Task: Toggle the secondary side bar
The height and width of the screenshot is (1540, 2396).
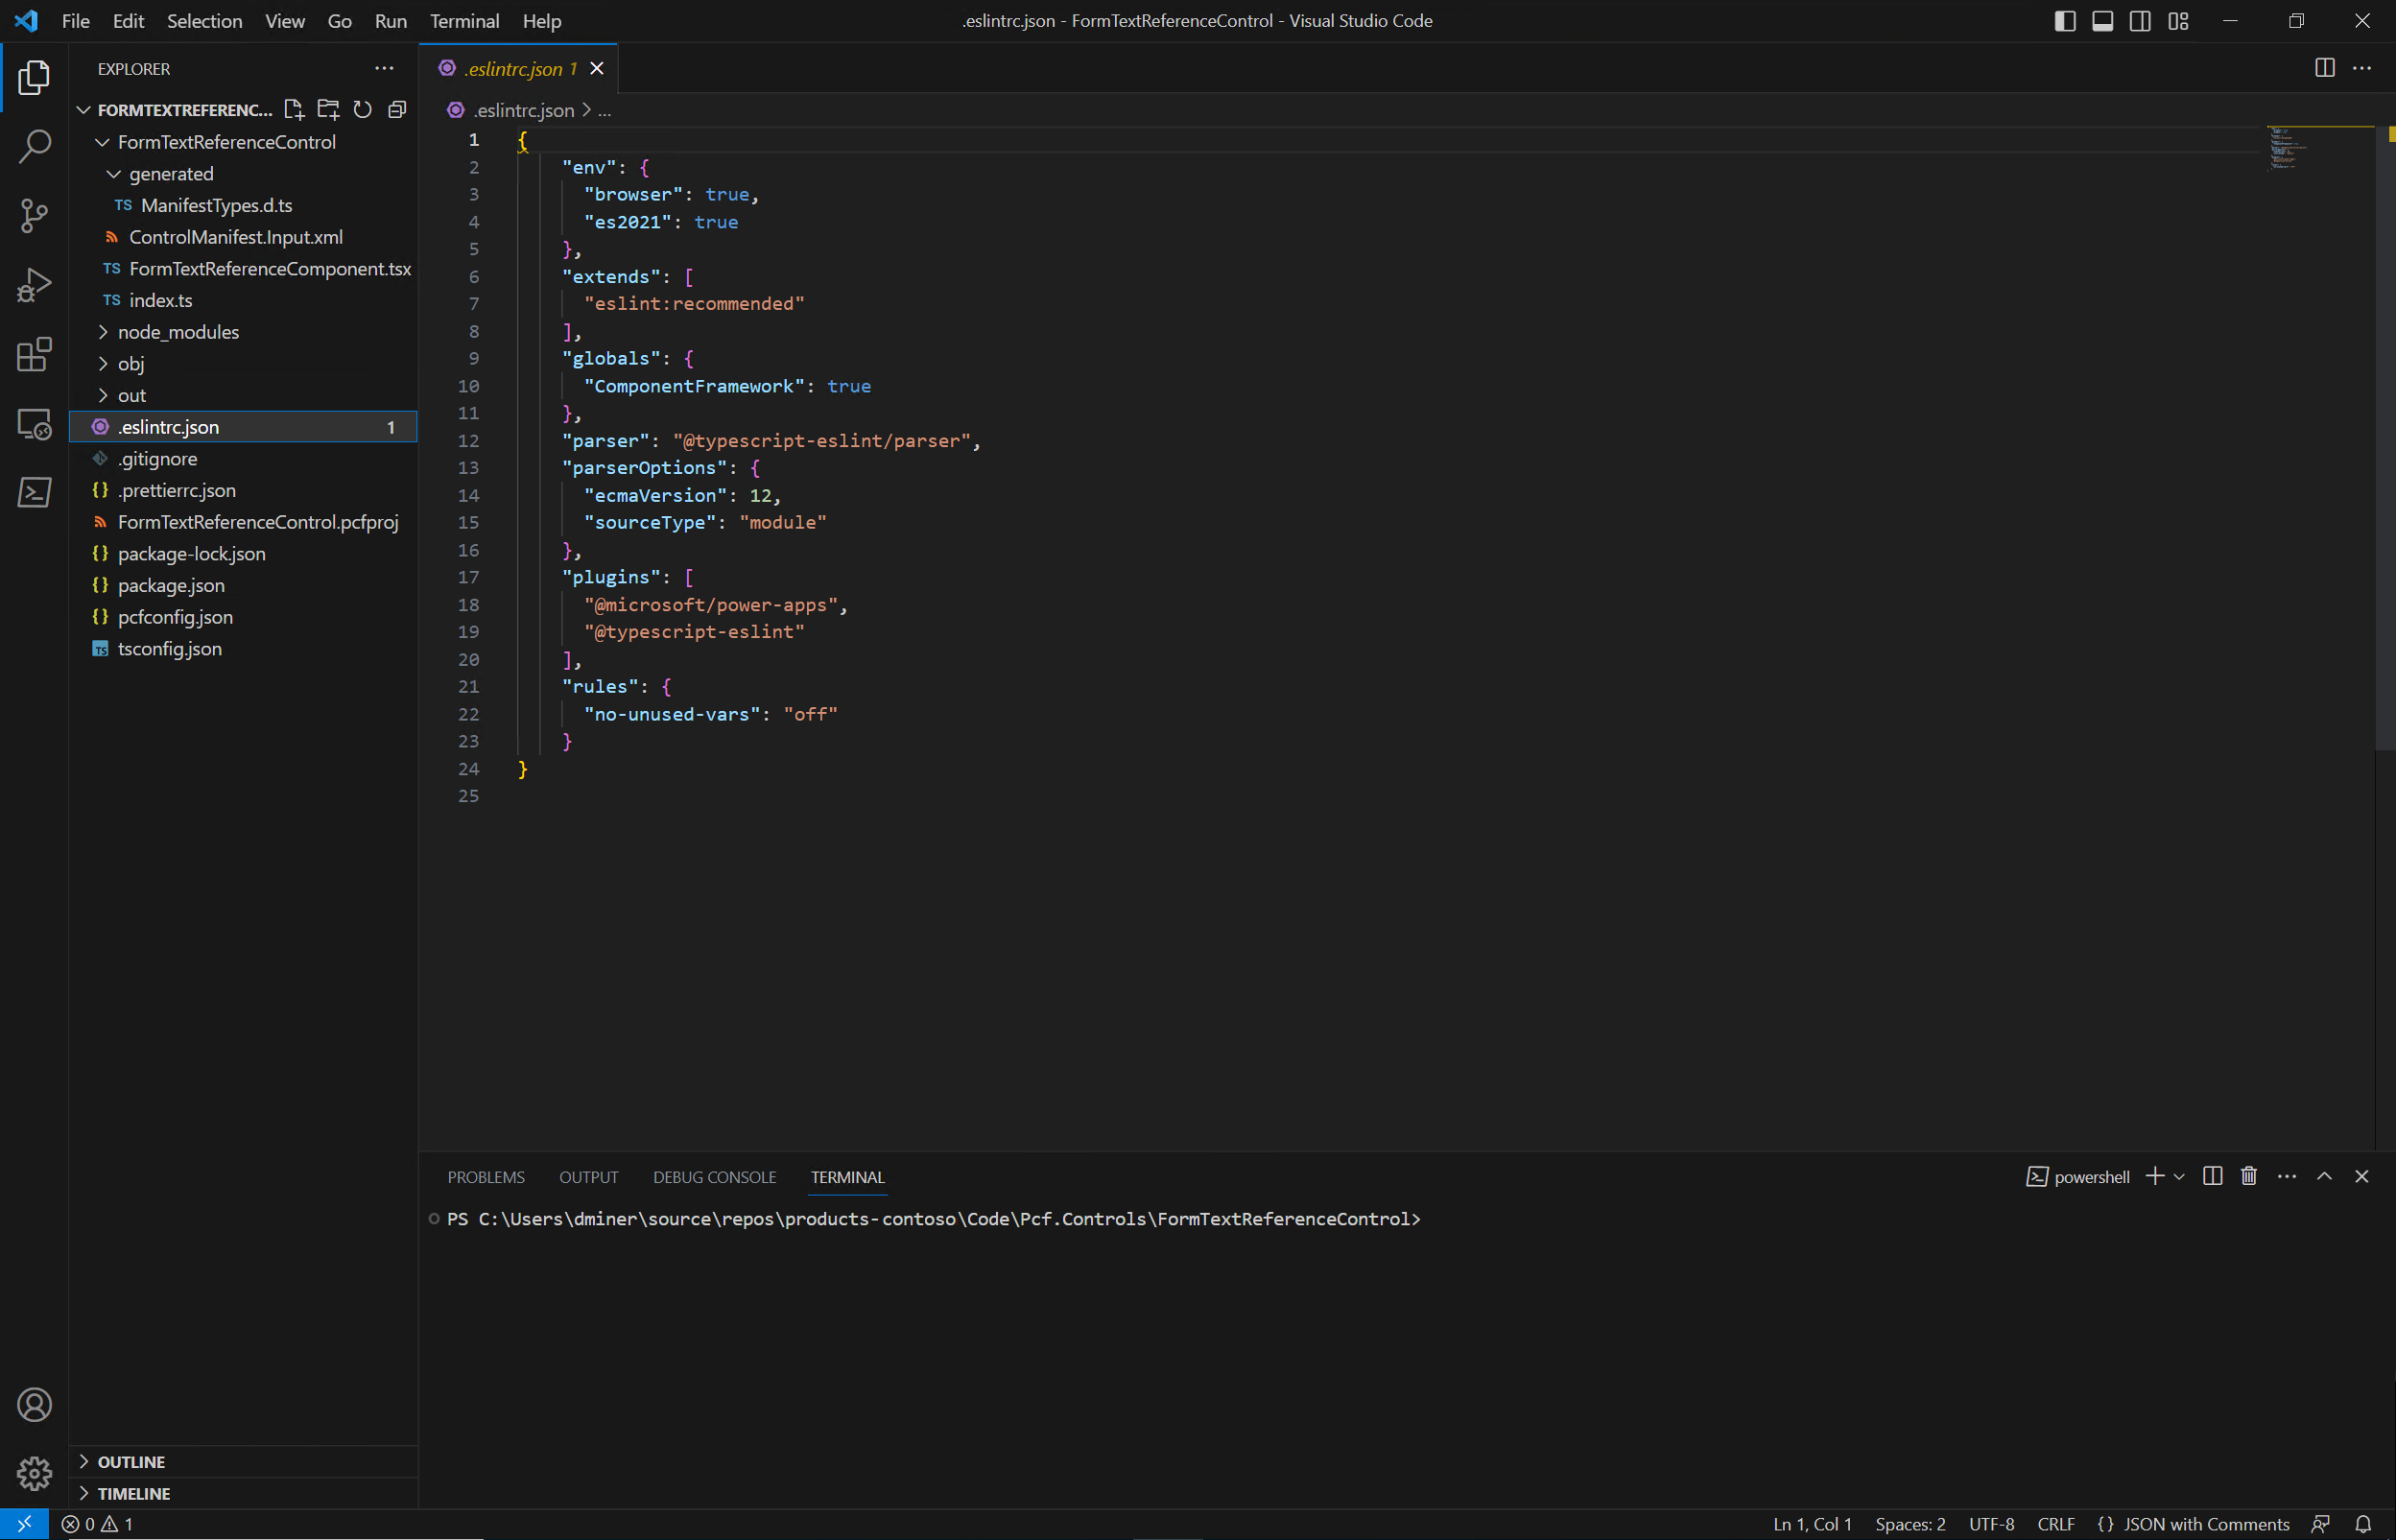Action: (x=2140, y=21)
